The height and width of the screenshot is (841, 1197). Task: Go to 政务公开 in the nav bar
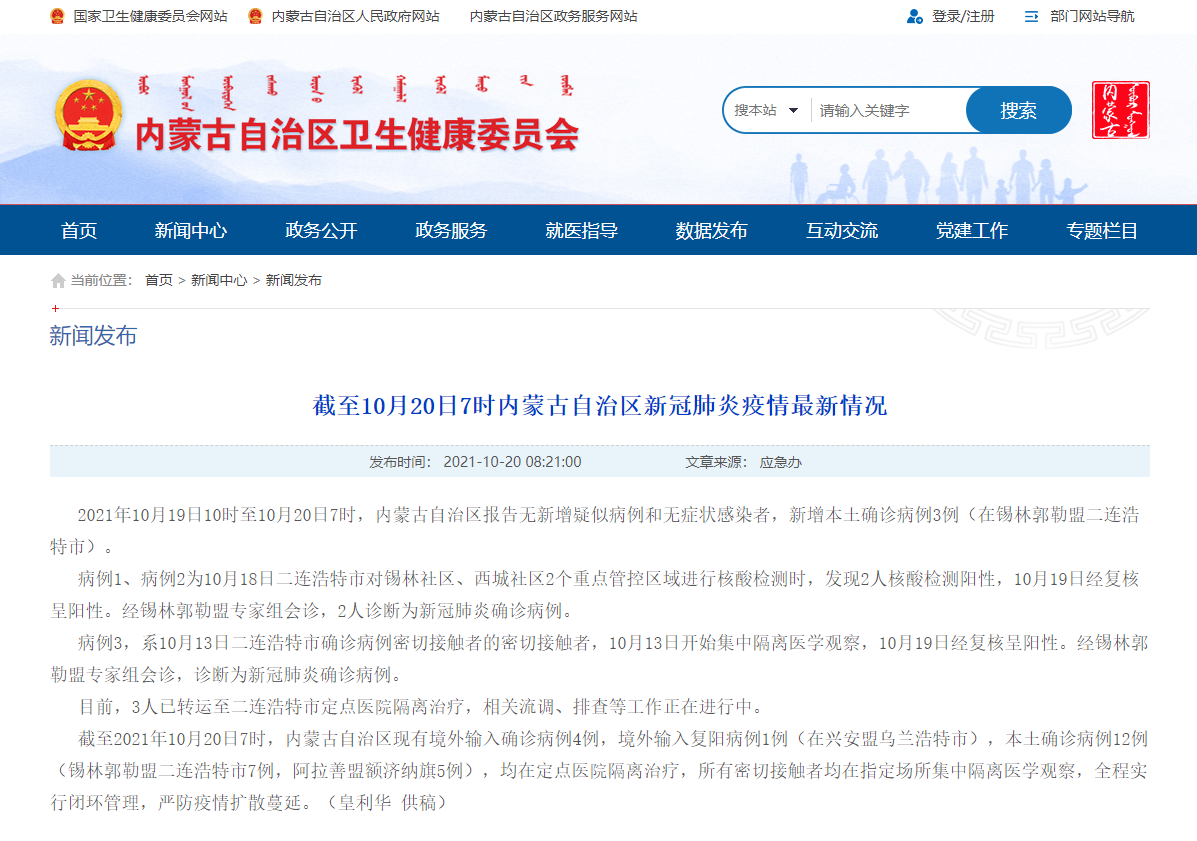(x=321, y=231)
